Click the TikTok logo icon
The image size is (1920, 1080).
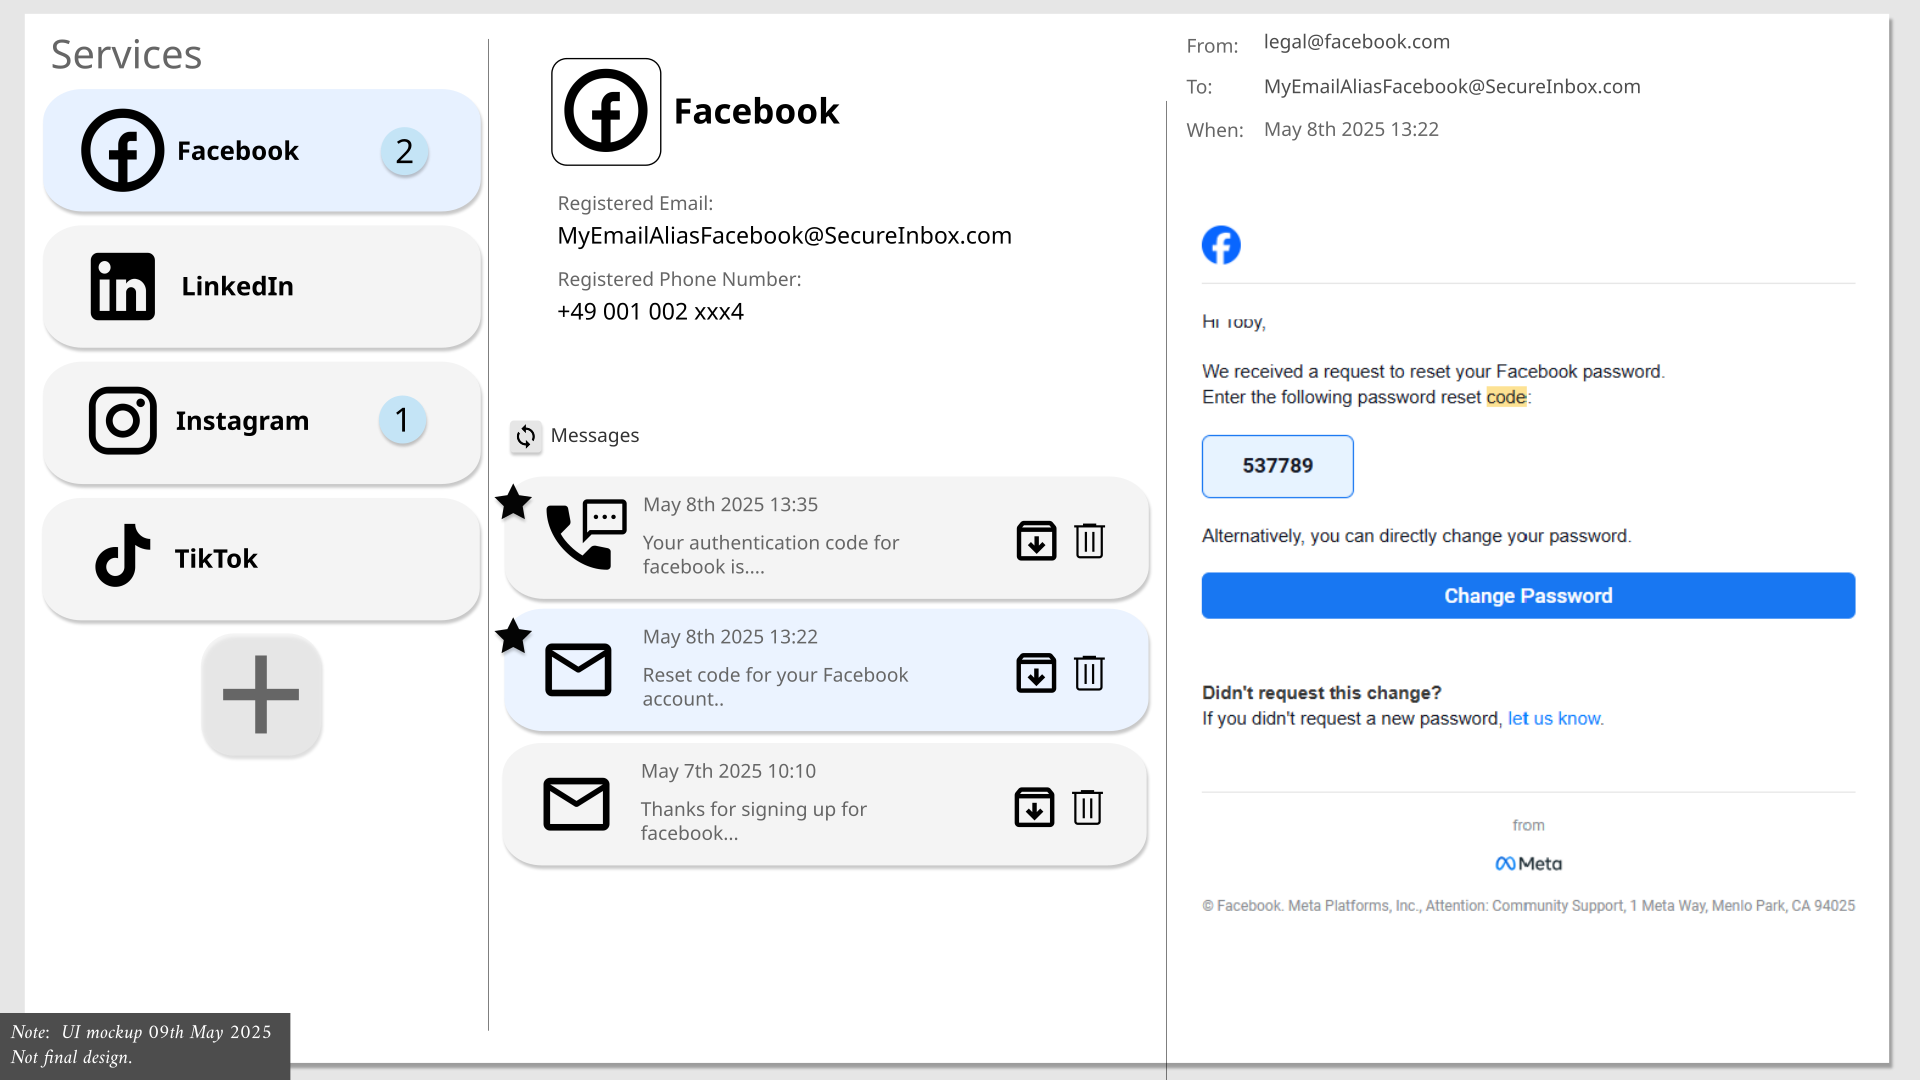click(122, 556)
